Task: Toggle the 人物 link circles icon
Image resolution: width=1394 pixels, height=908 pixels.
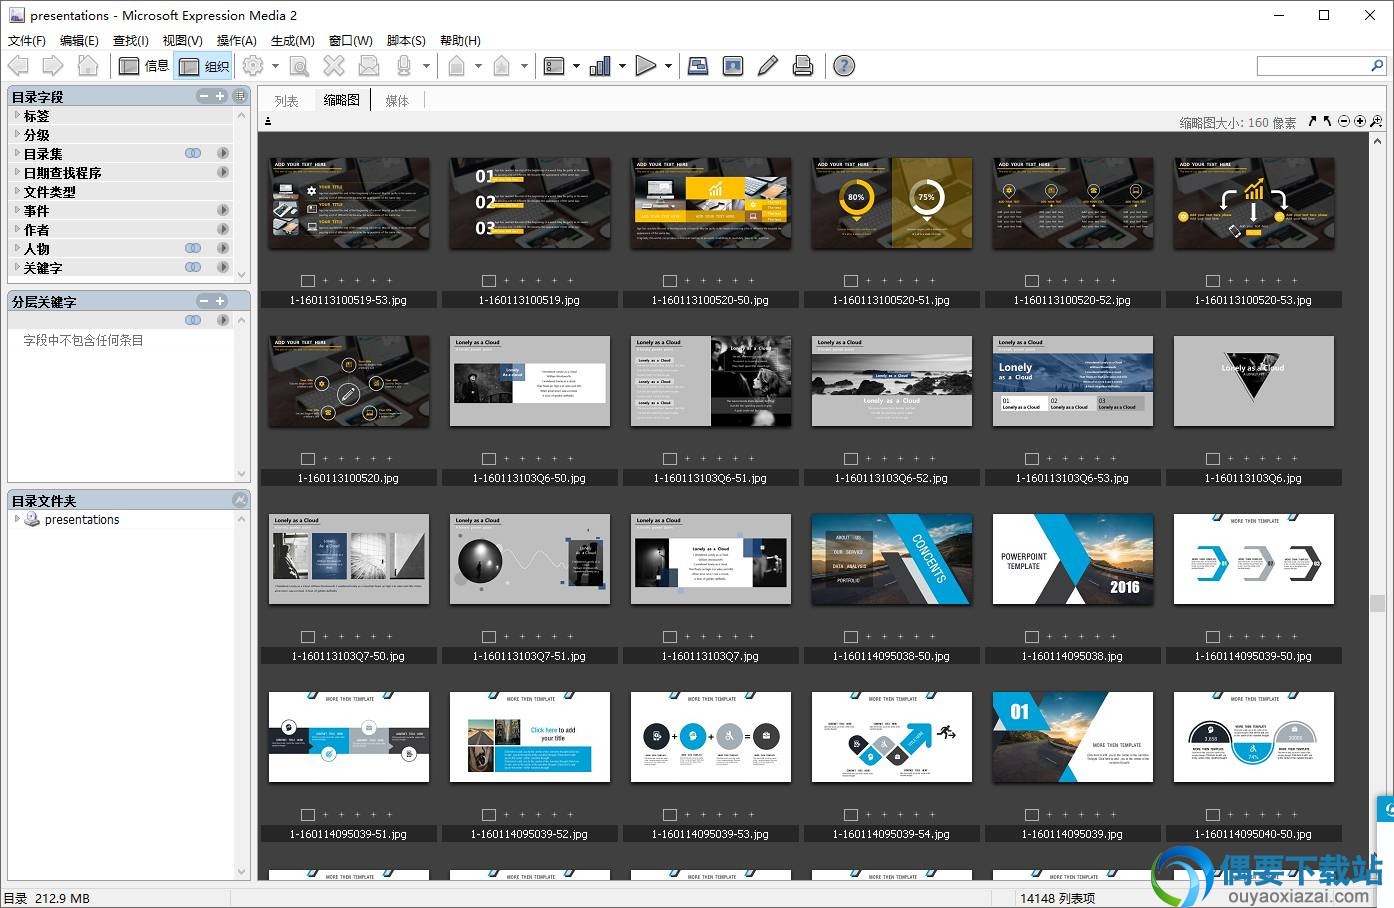Action: [x=193, y=249]
